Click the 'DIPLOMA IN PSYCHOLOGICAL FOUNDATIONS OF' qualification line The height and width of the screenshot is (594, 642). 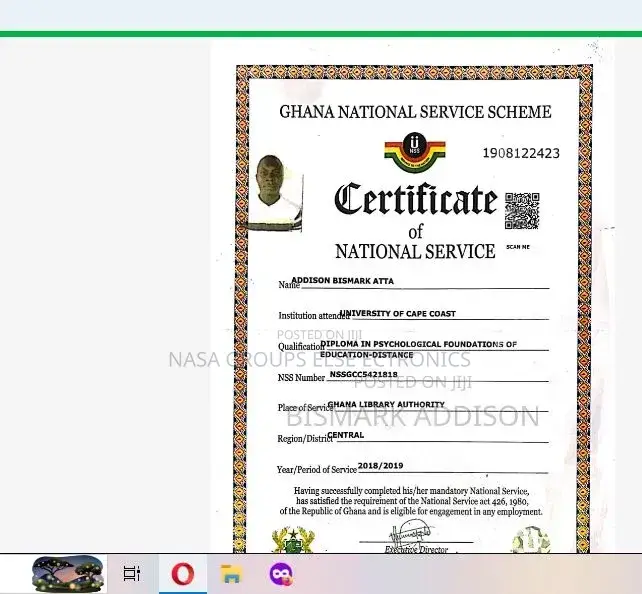(418, 344)
